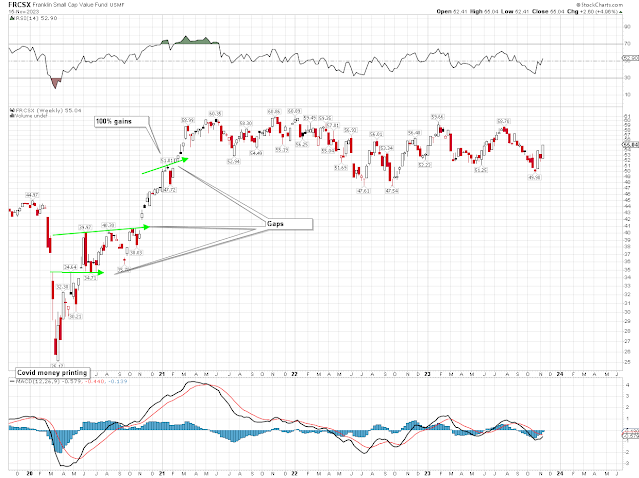Screen dimensions: 639x478
Task: Click the FRCSX ticker symbol in the chart title
Action: [20, 4]
